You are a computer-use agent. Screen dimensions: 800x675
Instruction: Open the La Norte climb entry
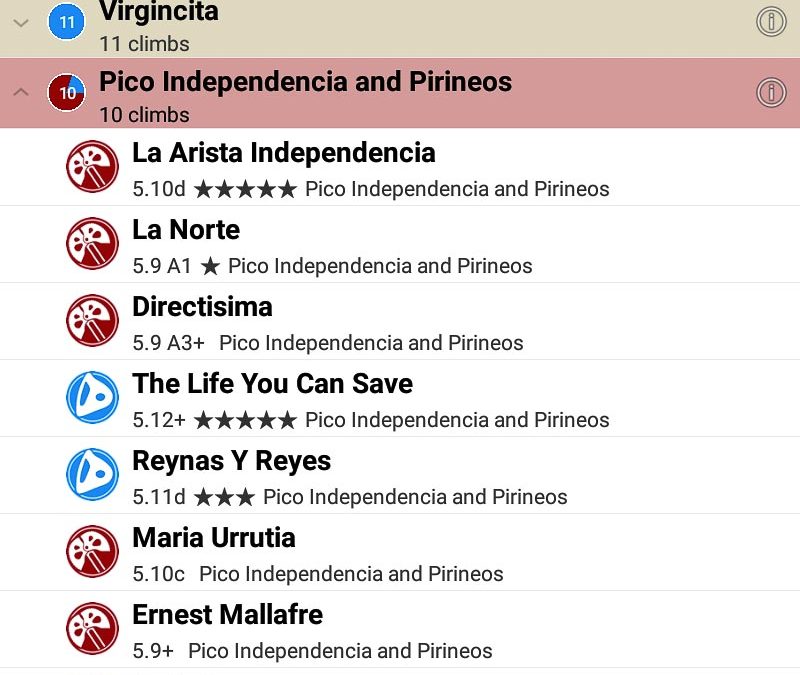click(186, 230)
